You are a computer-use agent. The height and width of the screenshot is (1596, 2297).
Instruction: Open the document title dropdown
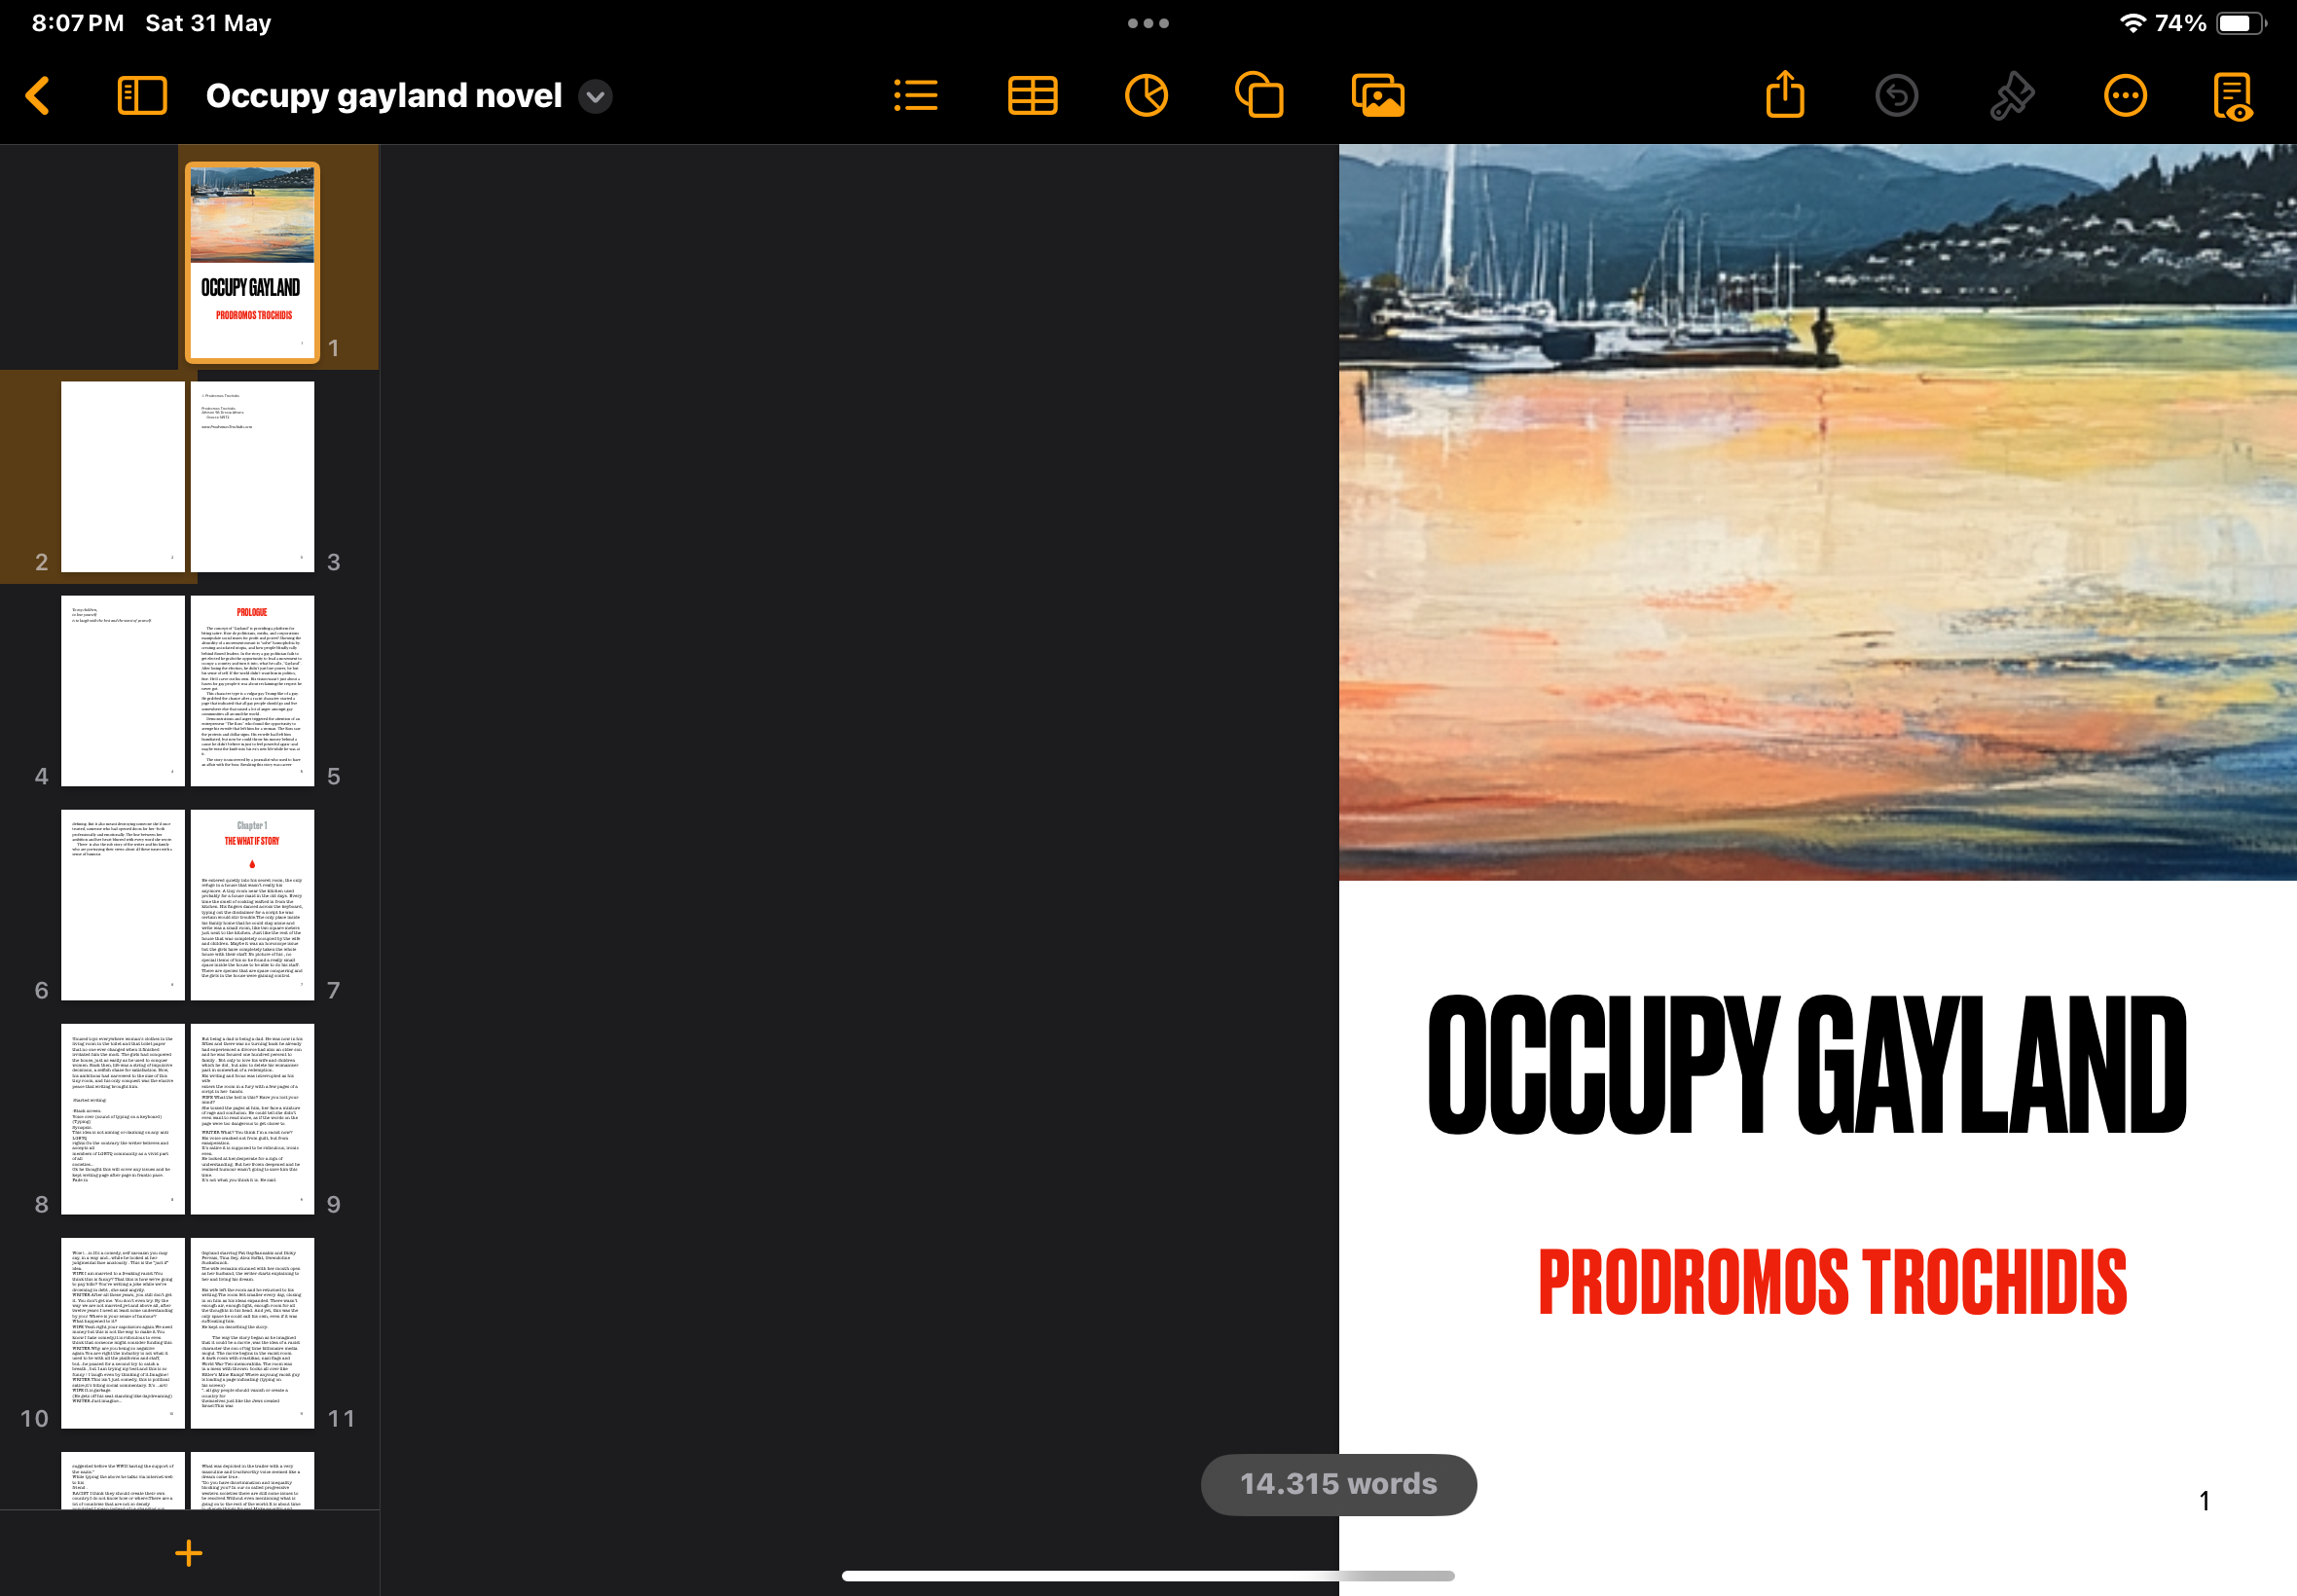coord(594,97)
